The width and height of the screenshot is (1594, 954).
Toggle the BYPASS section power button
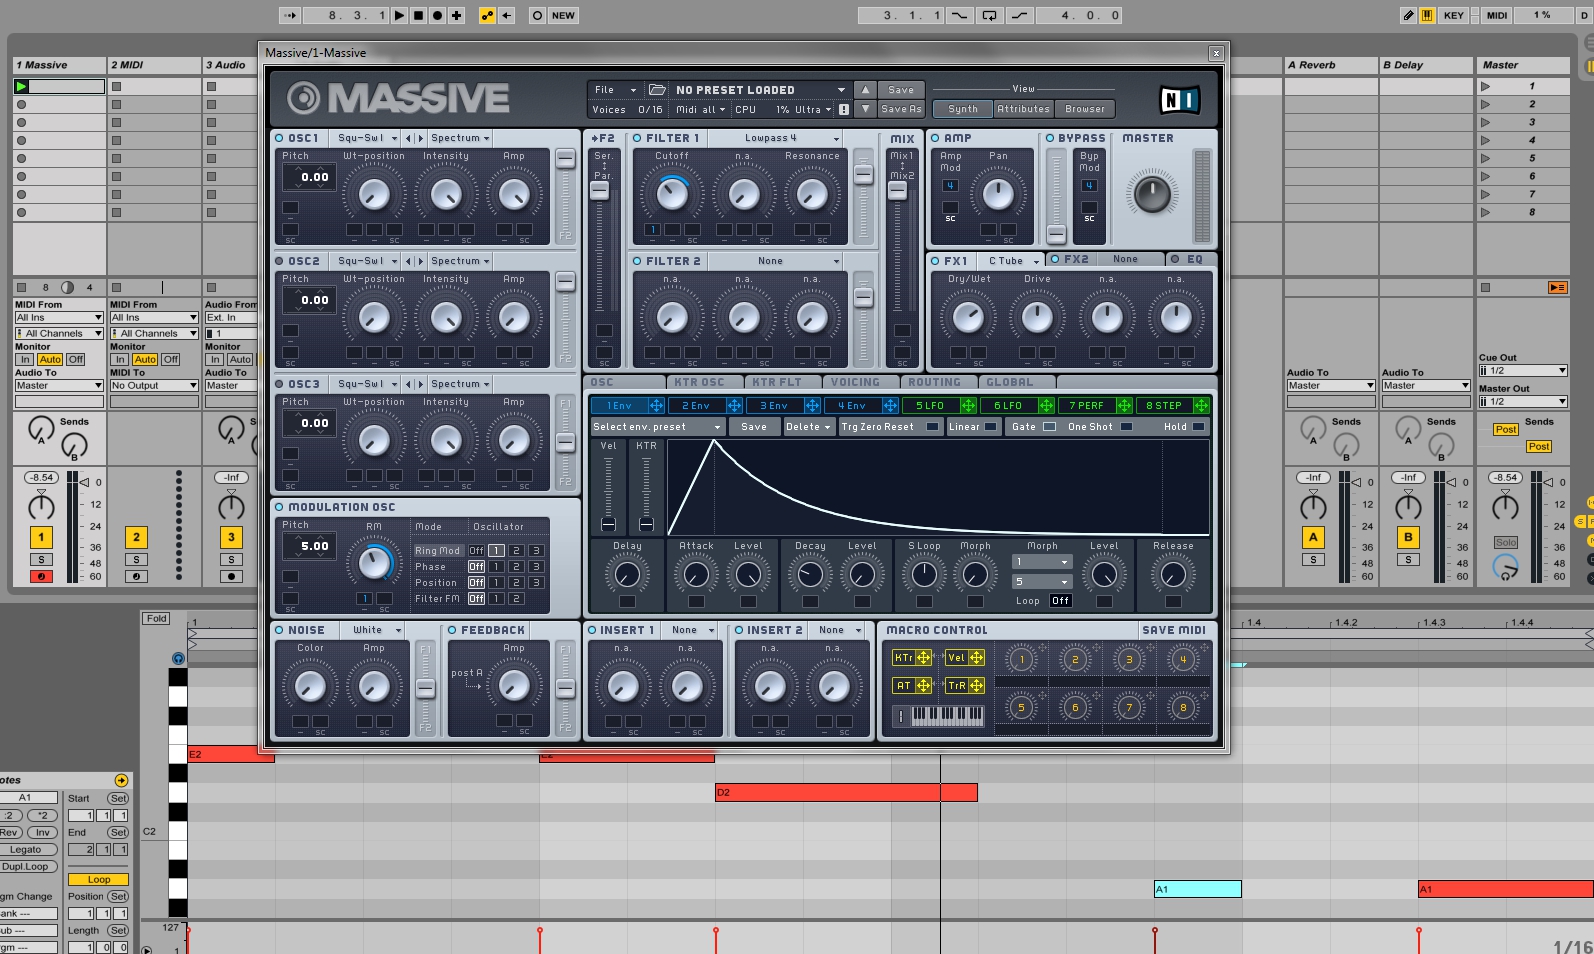(1050, 138)
